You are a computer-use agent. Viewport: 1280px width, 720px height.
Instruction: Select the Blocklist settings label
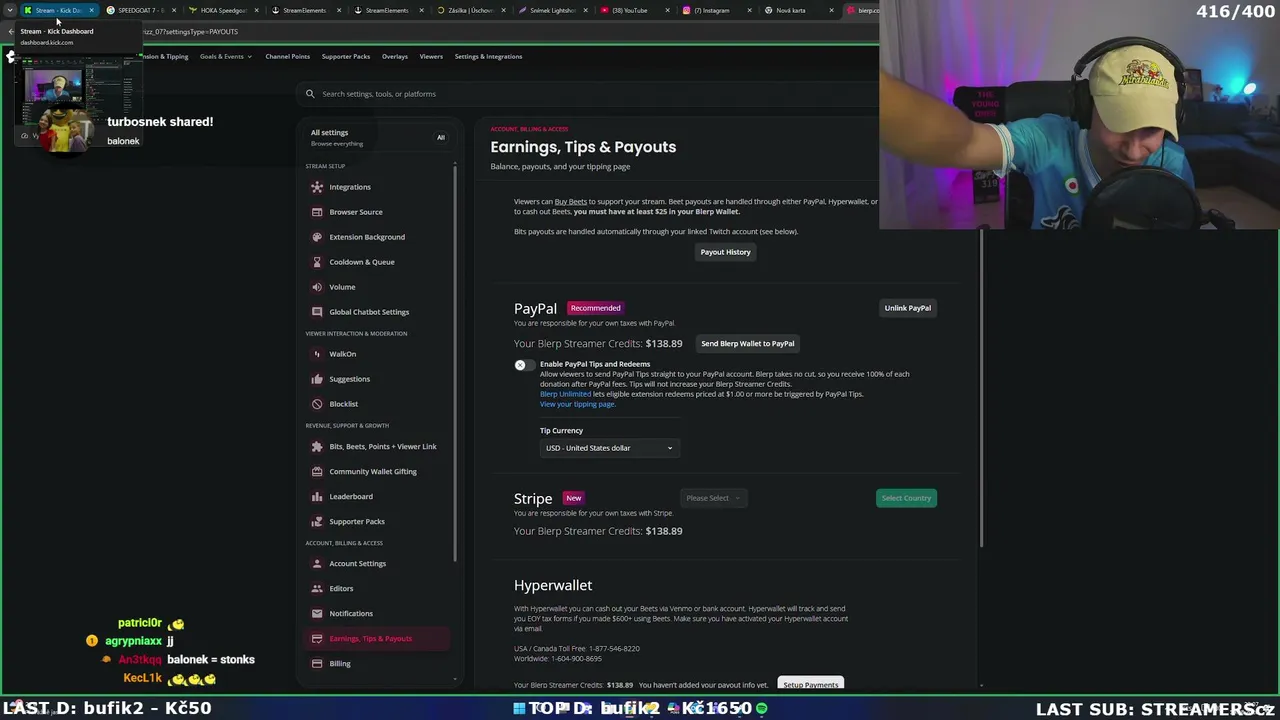[x=343, y=404]
